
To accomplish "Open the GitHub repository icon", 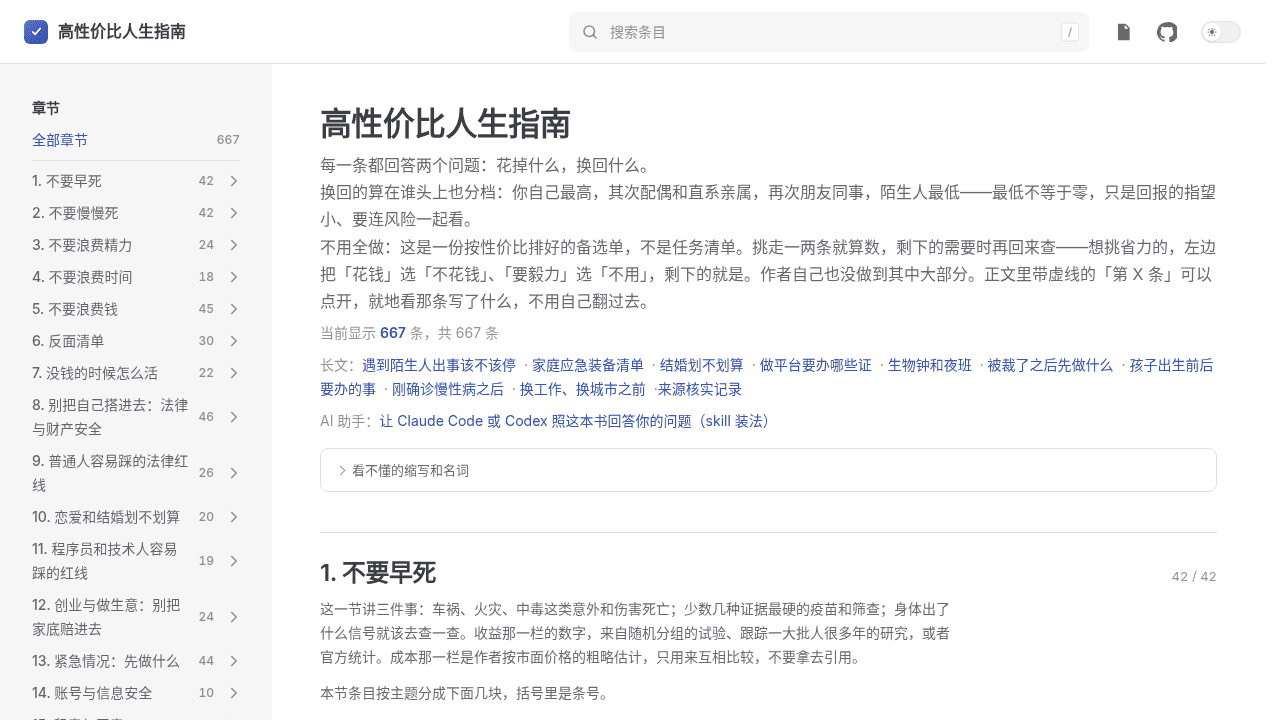I will (1167, 32).
